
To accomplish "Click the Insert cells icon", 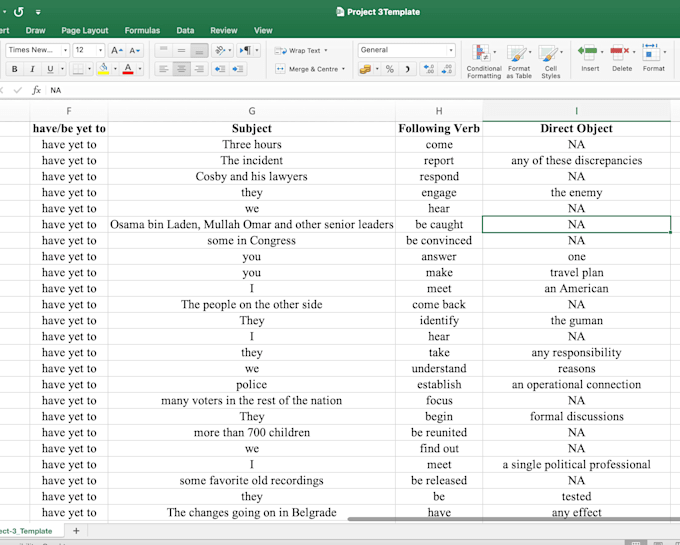I will click(x=590, y=58).
